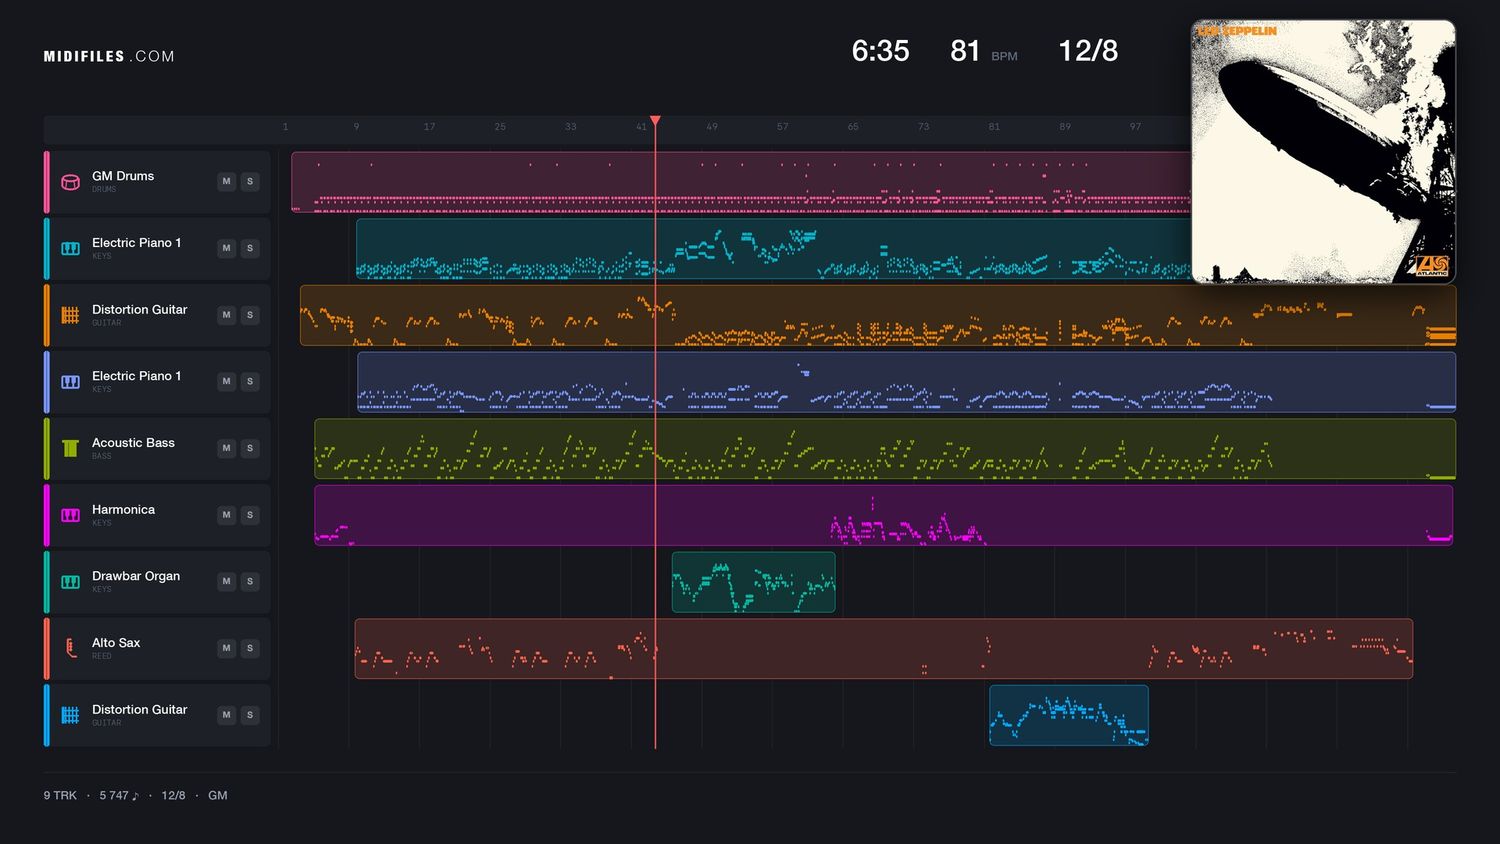This screenshot has height=844, width=1500.
Task: Click the Drawbar Organ keys icon
Action: point(71,582)
